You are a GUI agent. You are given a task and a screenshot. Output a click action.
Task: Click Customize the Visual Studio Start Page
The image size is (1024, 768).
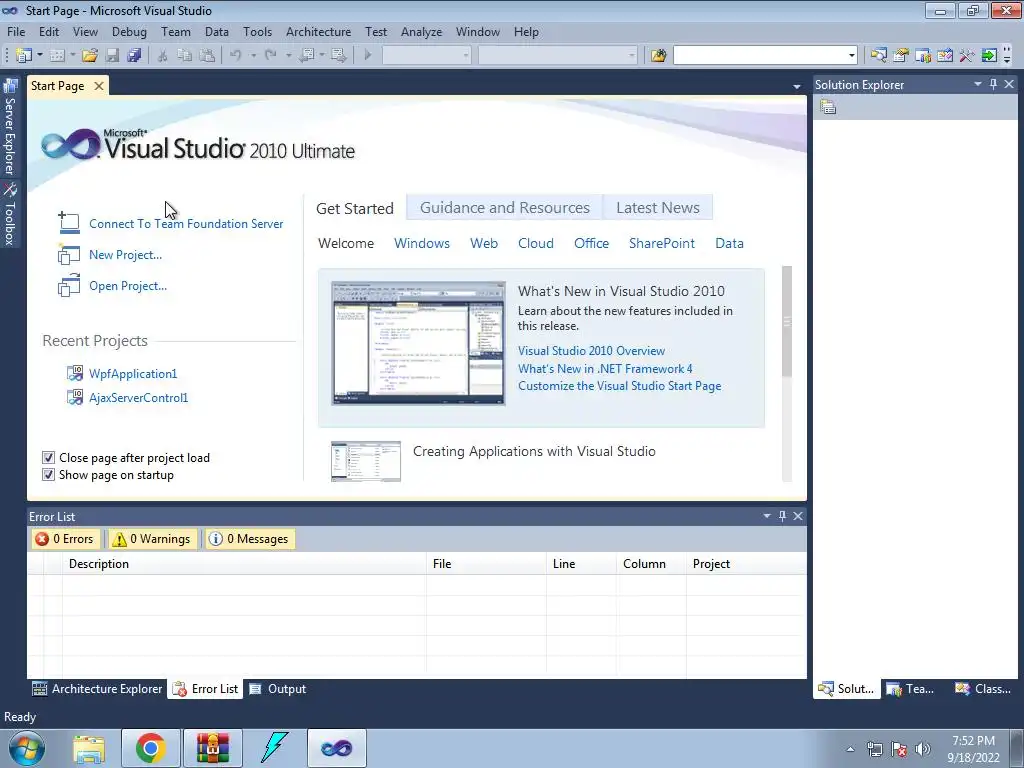pyautogui.click(x=620, y=386)
